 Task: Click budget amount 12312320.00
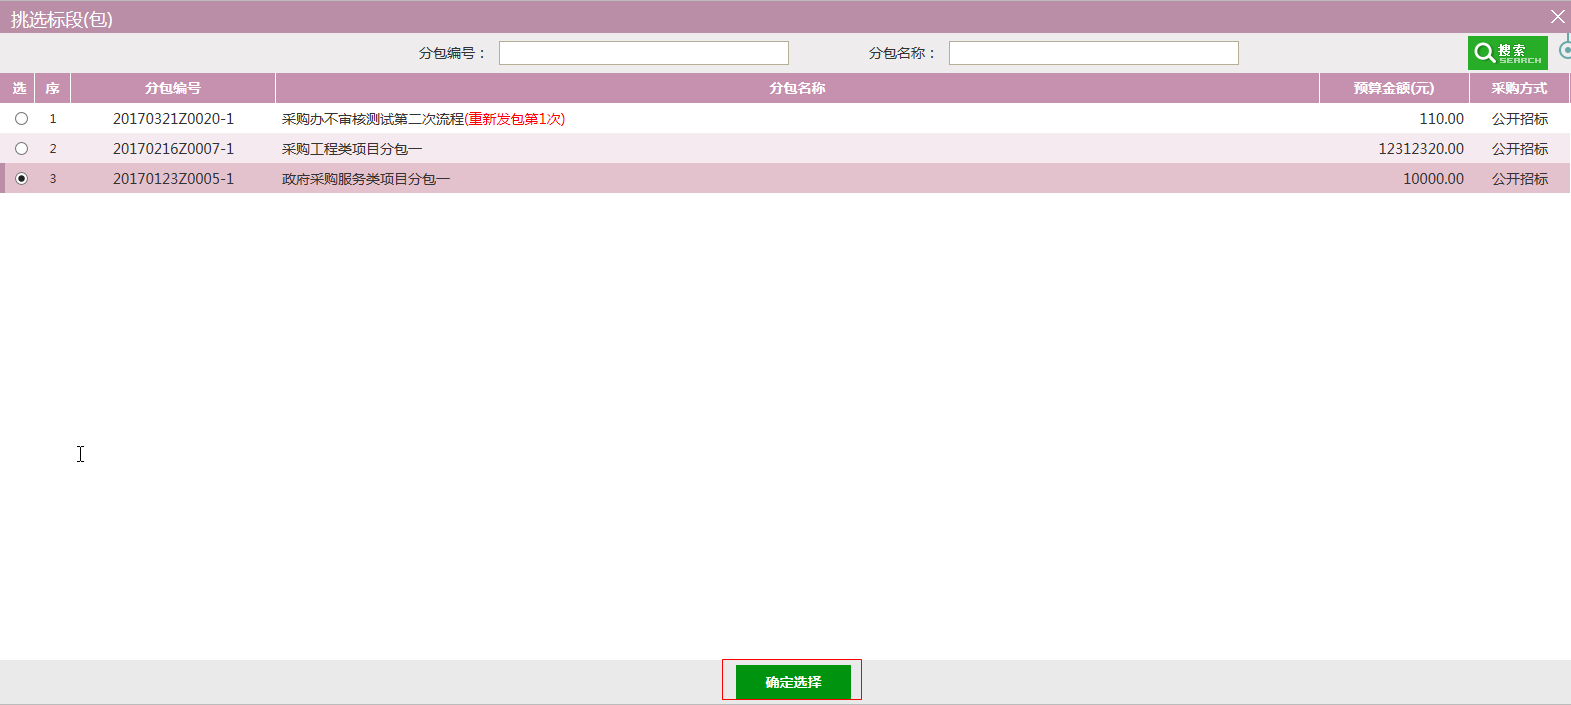coord(1420,149)
